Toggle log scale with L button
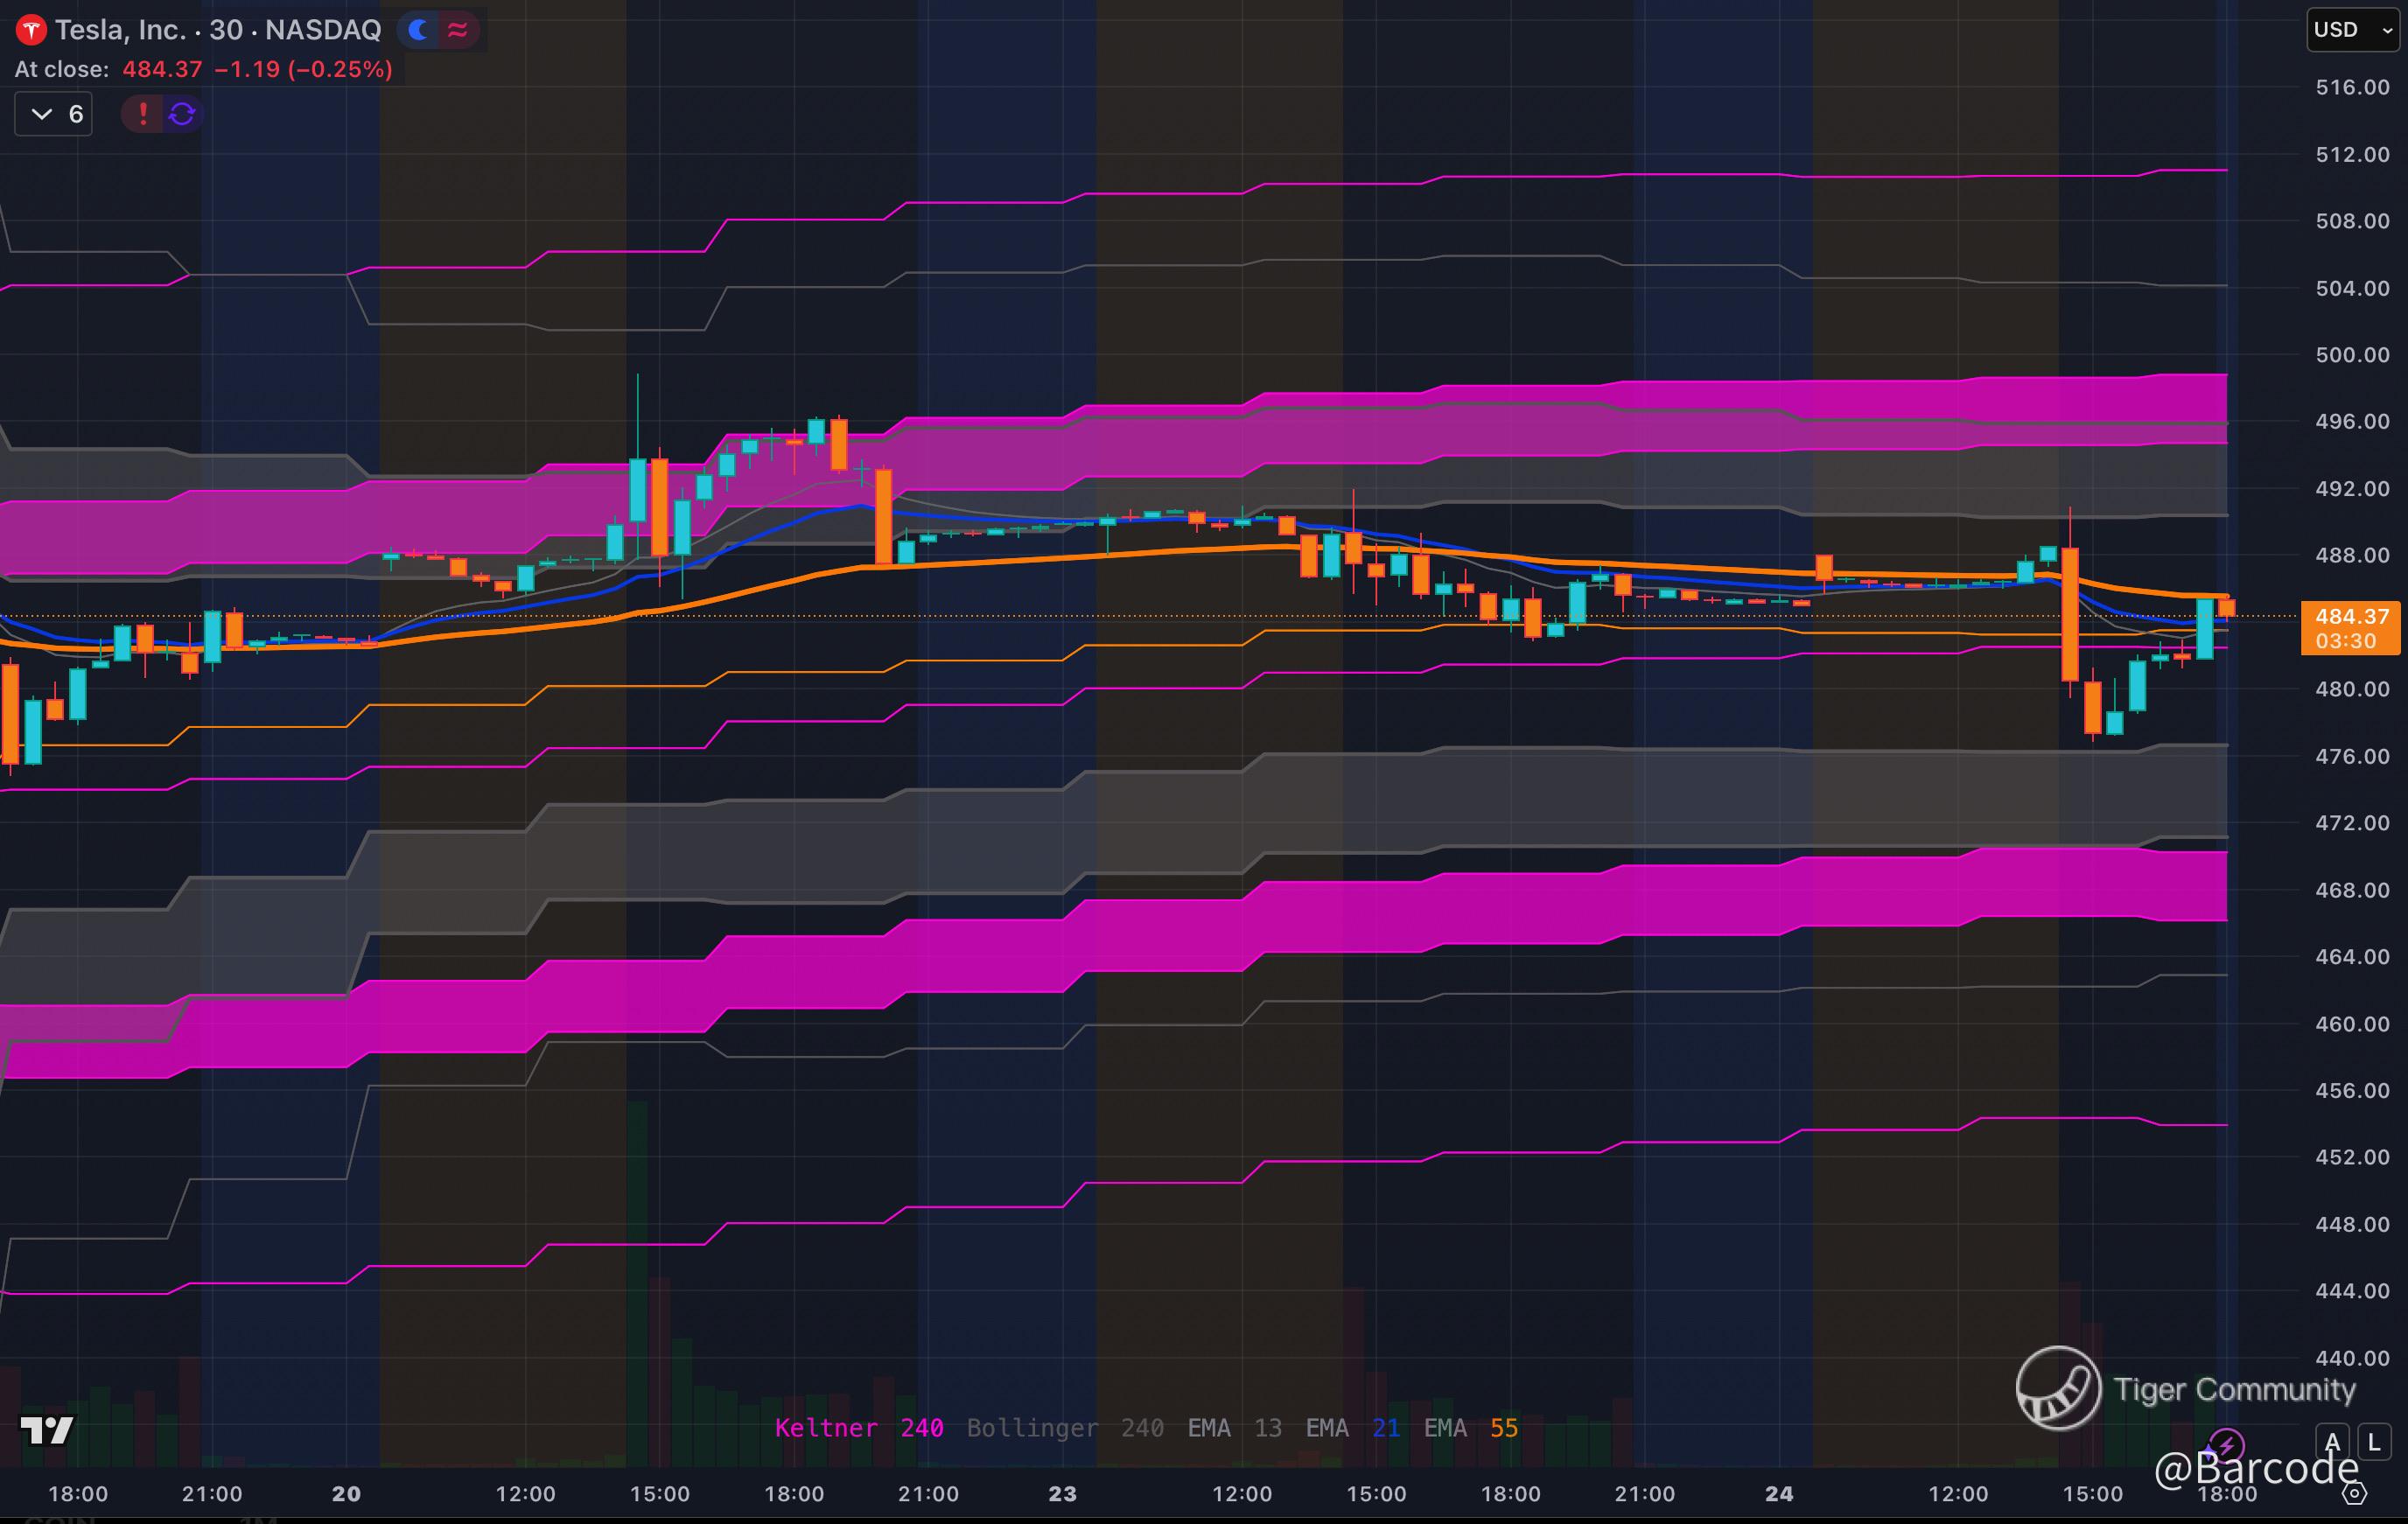 2374,1442
